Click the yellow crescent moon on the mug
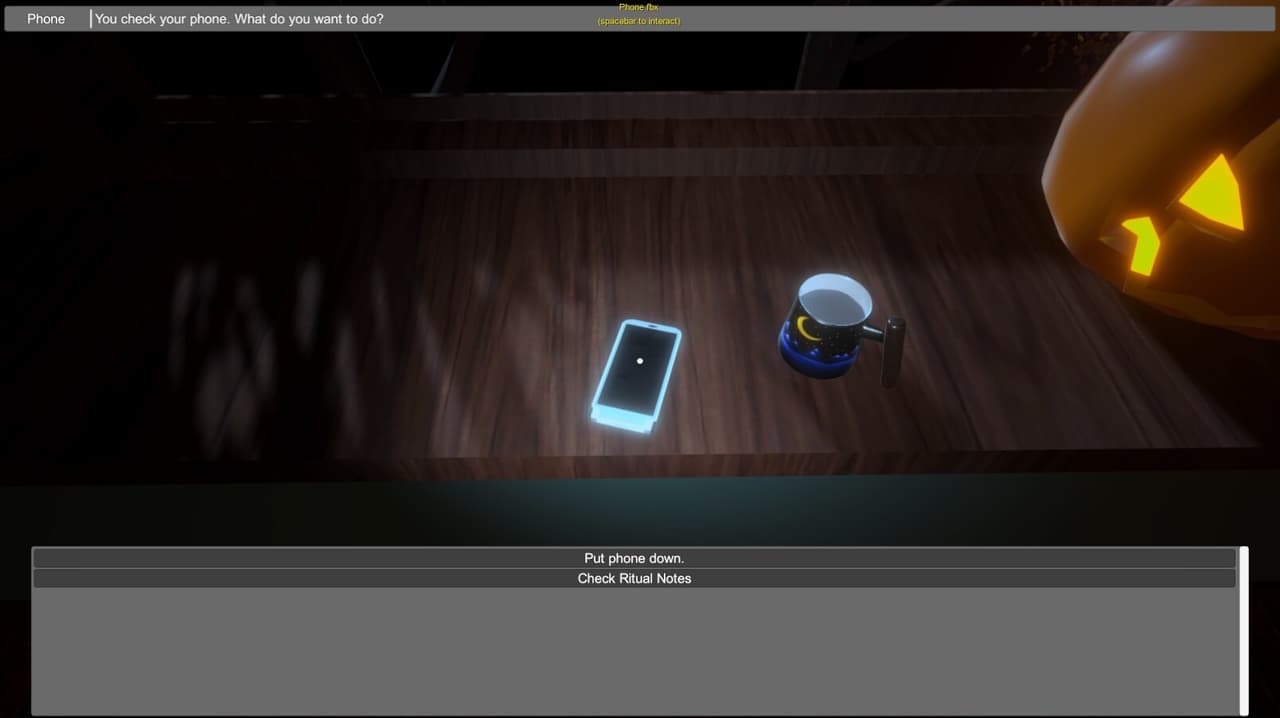 tap(805, 327)
